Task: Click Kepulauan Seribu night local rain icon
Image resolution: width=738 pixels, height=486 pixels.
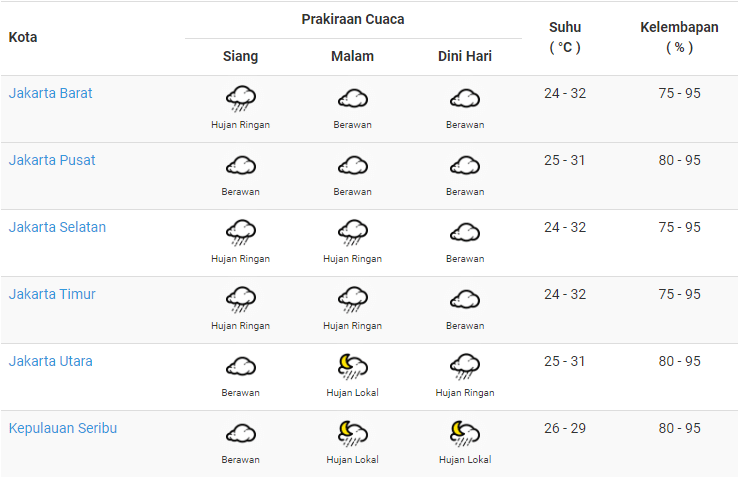Action: [x=352, y=433]
